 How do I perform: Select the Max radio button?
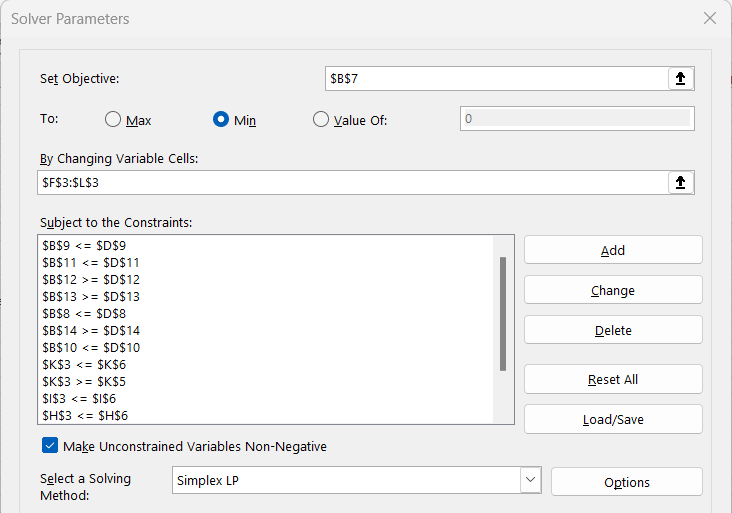pos(113,119)
